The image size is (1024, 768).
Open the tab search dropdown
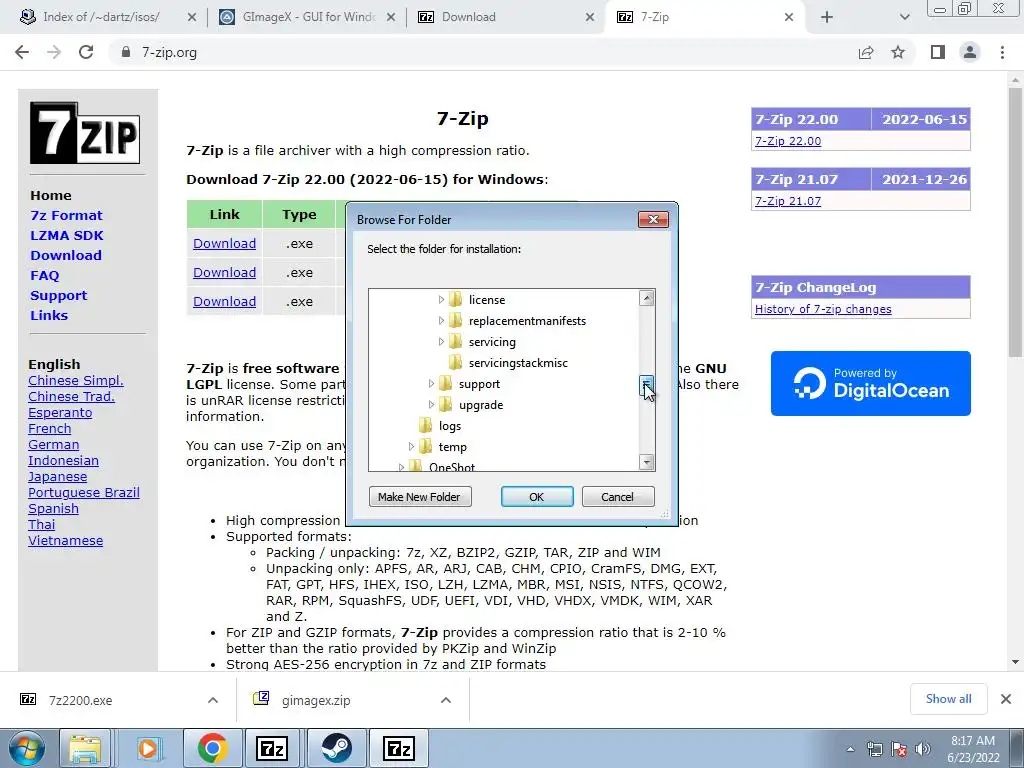[904, 17]
